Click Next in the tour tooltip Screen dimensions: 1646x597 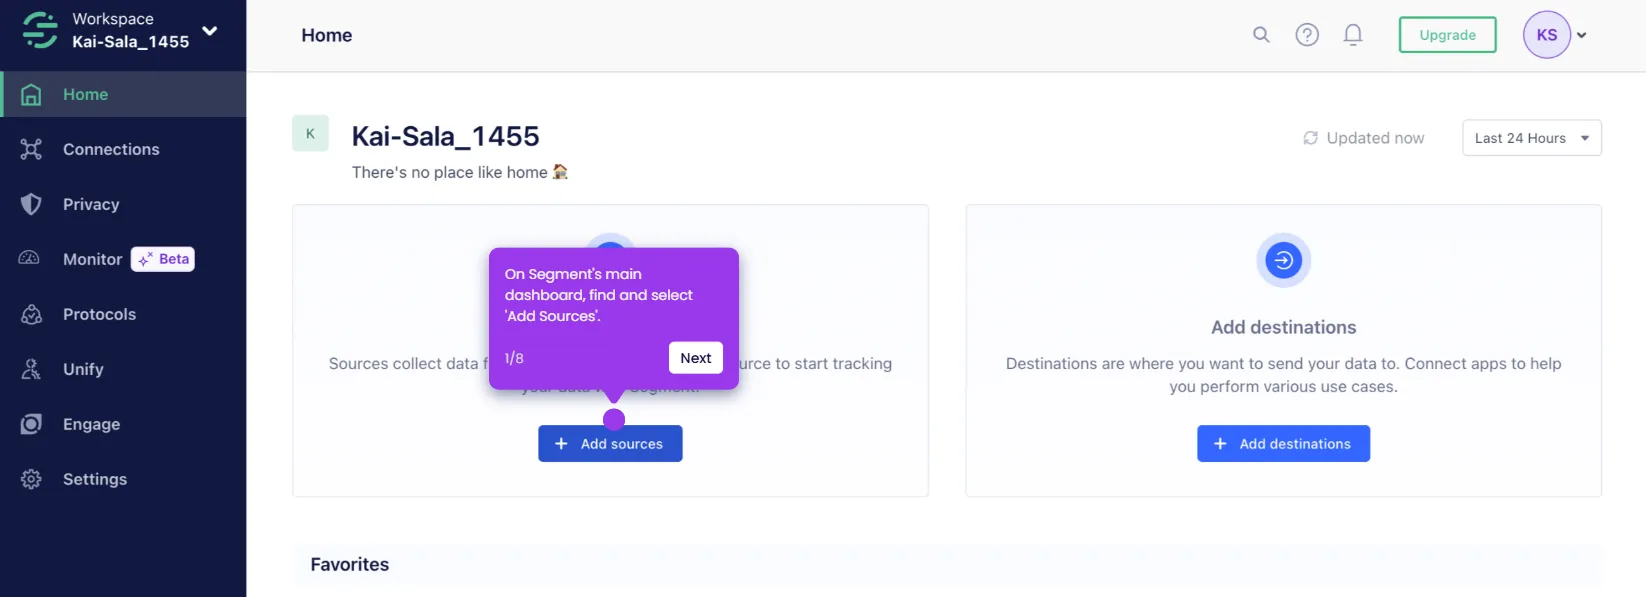coord(695,358)
